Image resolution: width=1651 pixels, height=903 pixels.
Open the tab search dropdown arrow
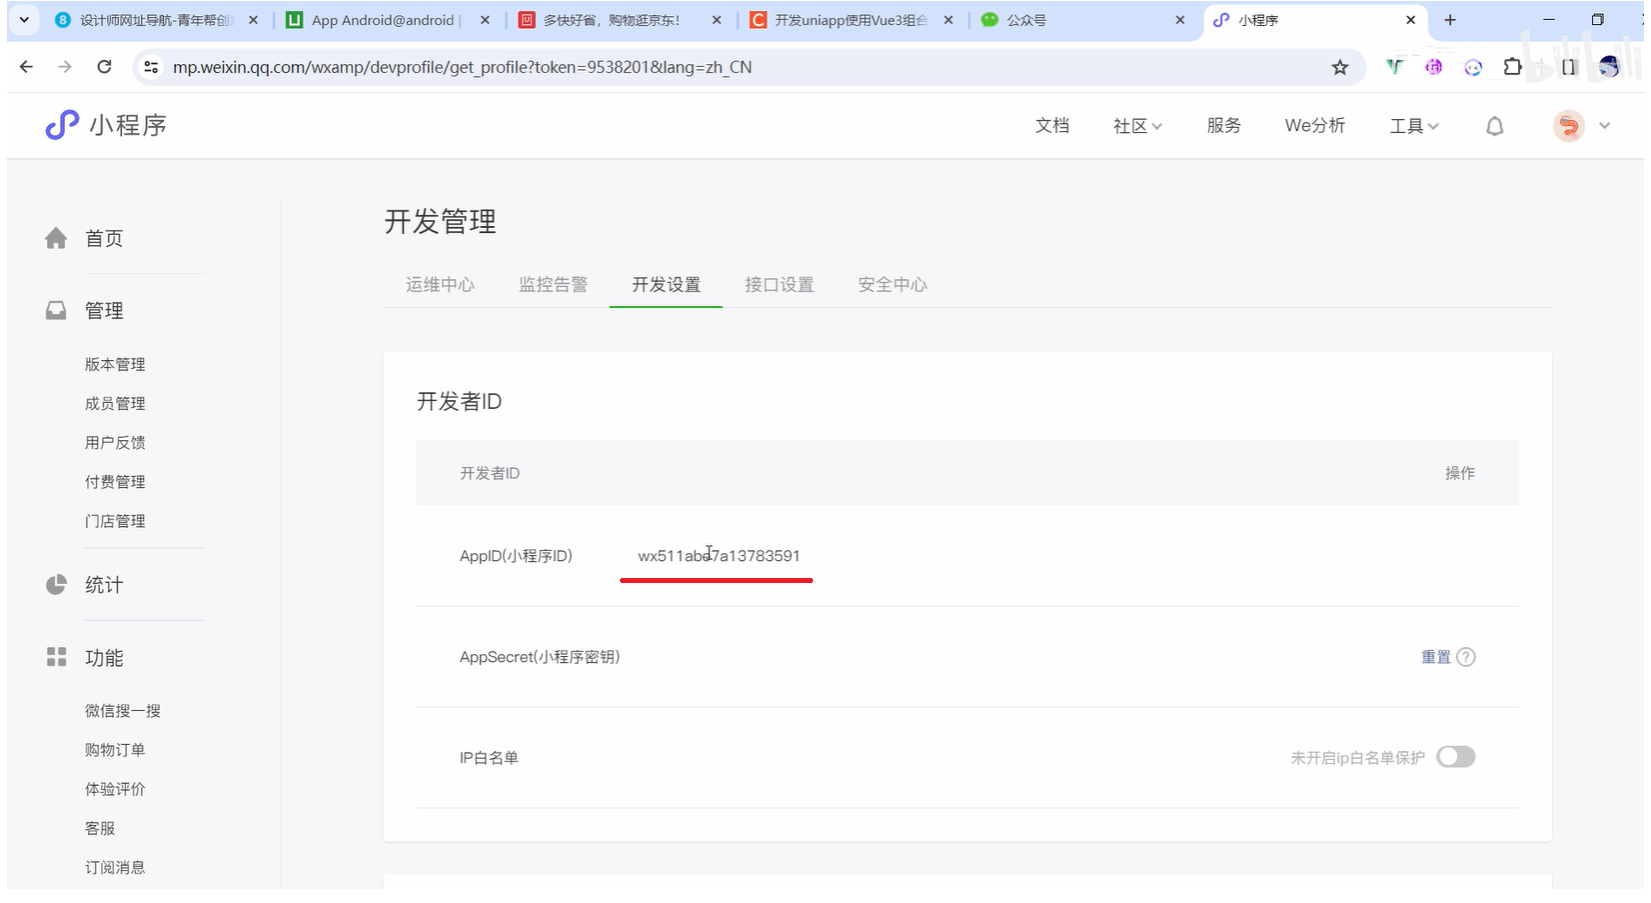(x=24, y=20)
